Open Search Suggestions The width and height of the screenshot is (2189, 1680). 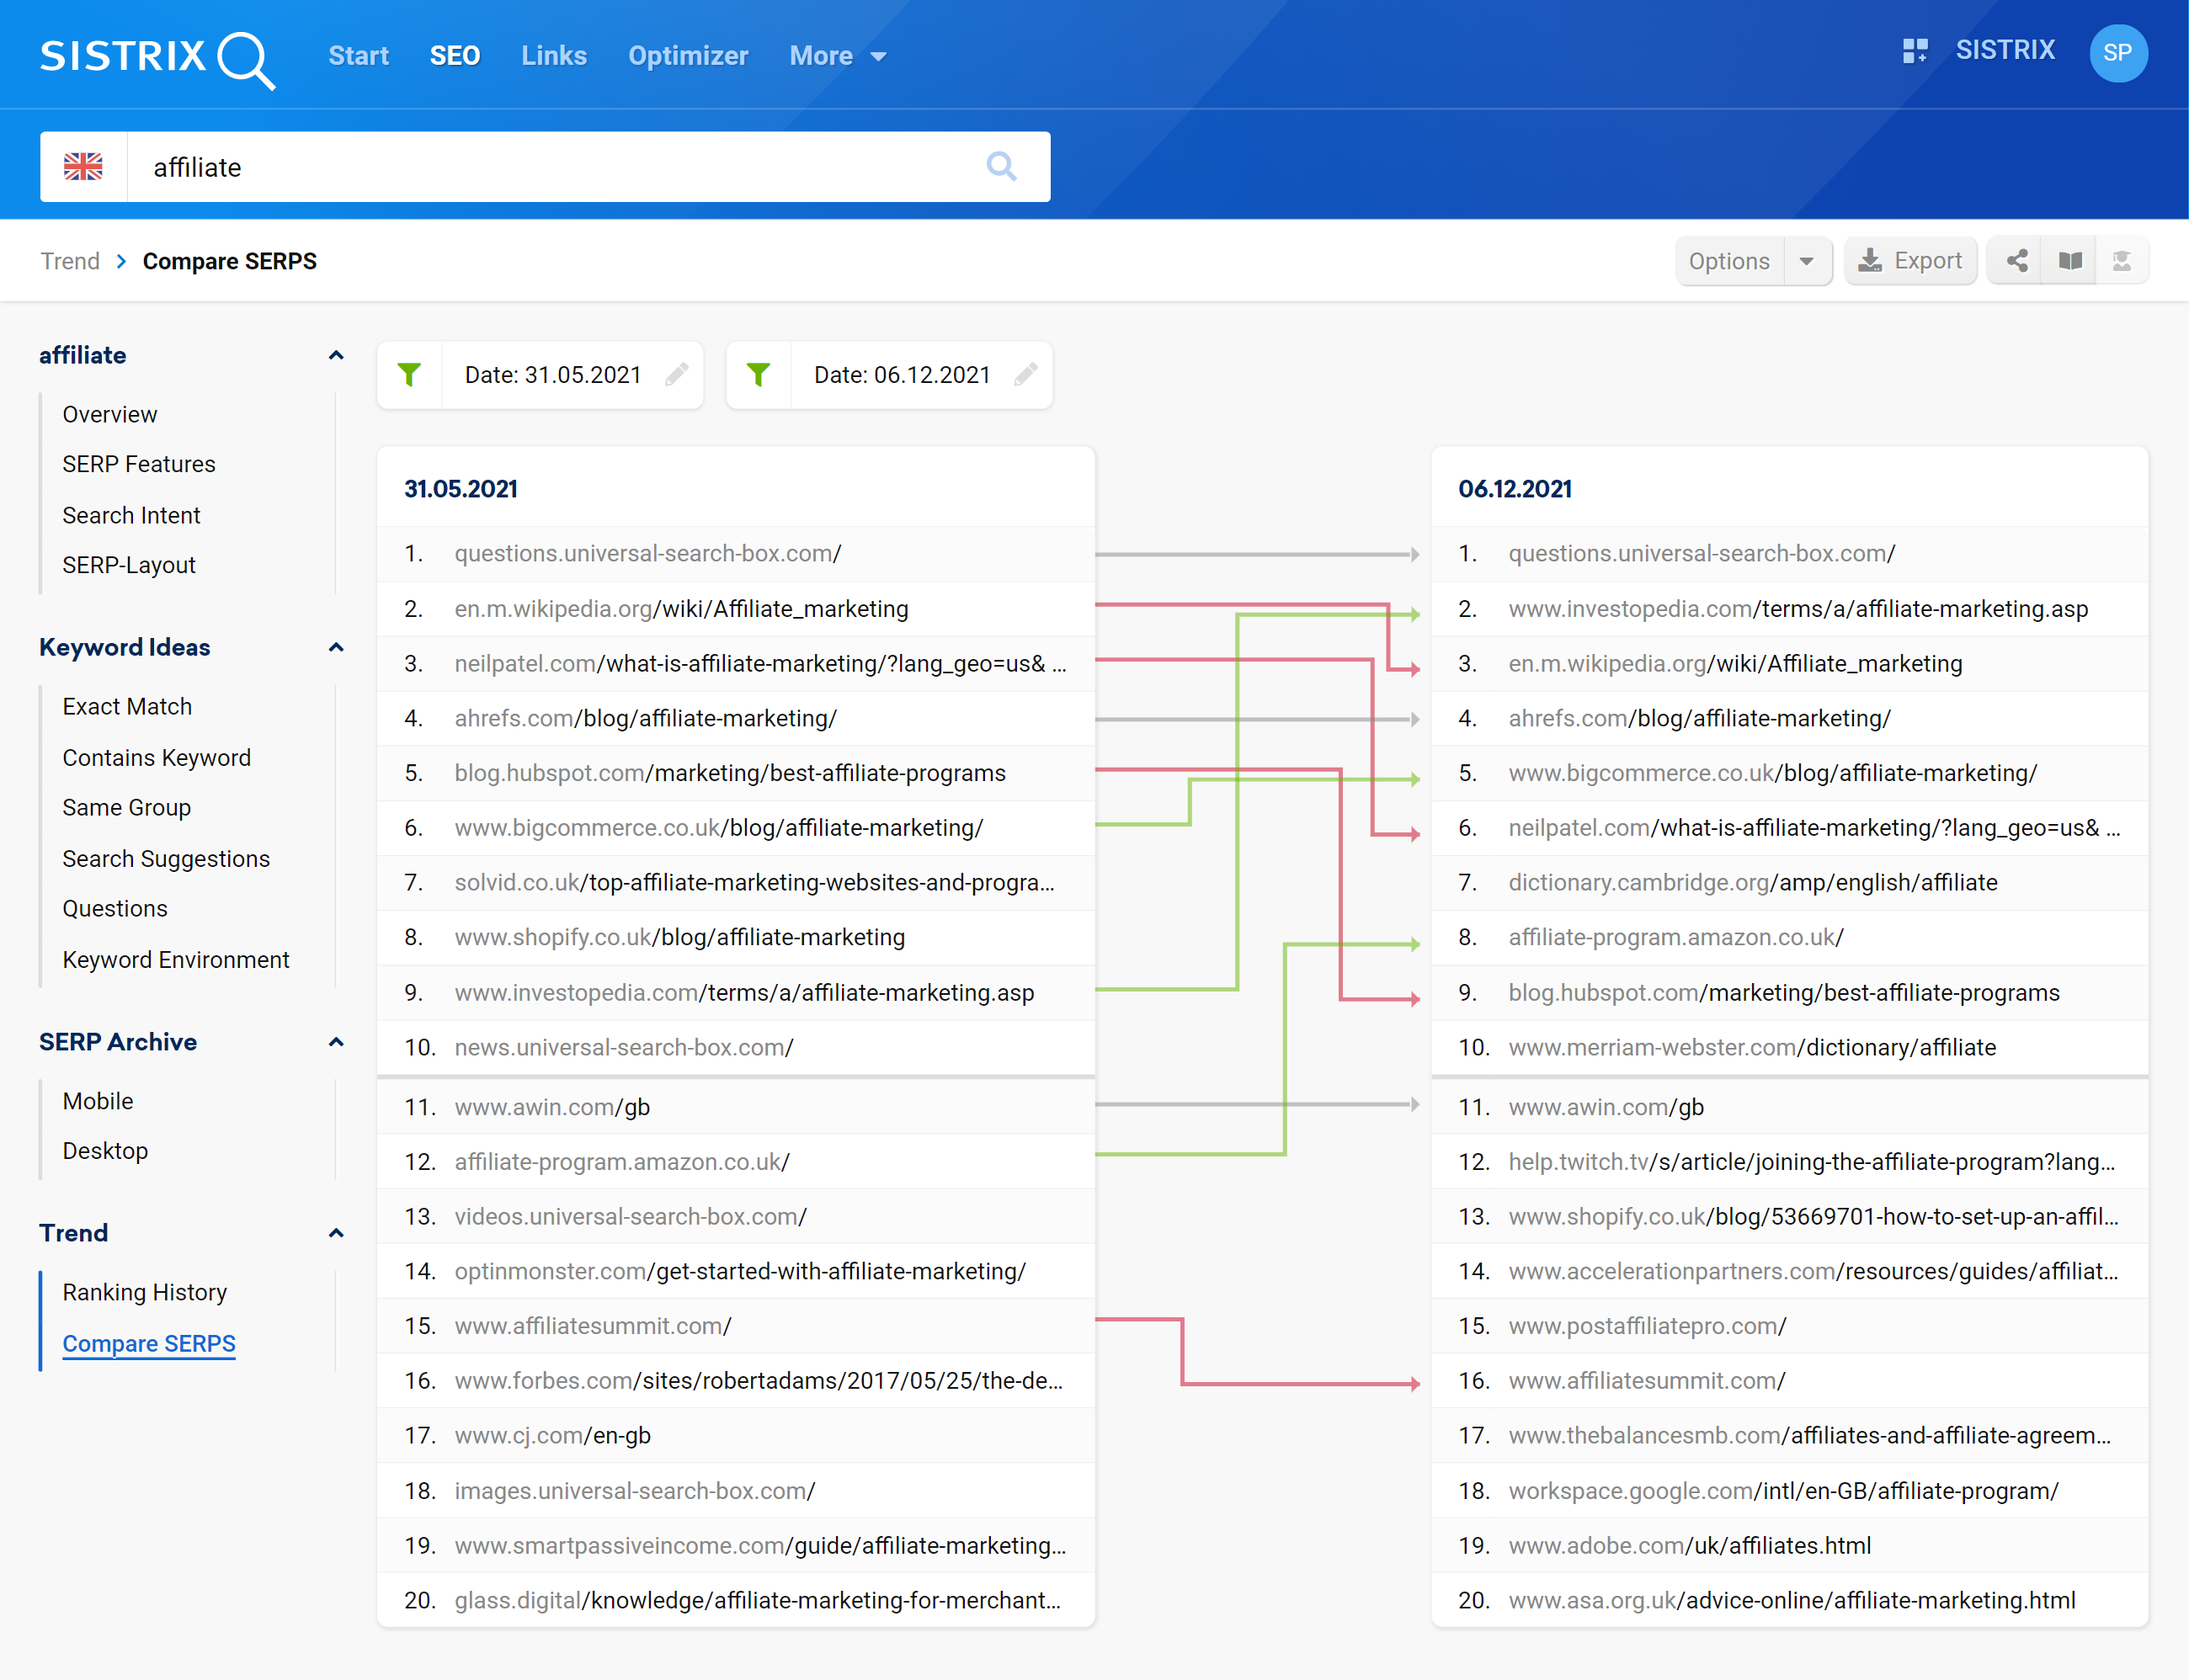point(166,858)
